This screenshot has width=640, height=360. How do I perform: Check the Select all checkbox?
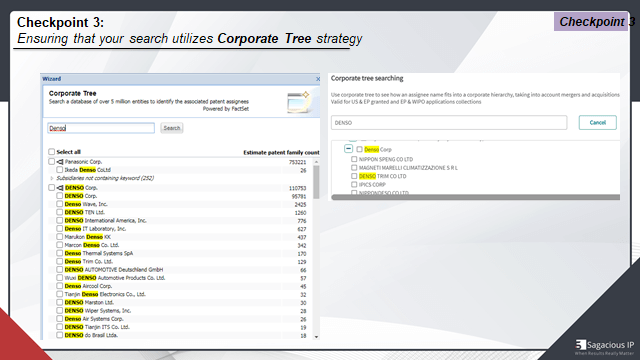click(x=51, y=152)
